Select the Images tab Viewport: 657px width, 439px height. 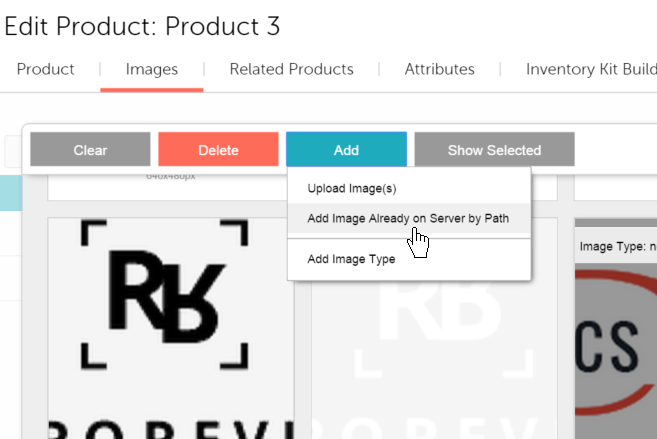pyautogui.click(x=152, y=69)
